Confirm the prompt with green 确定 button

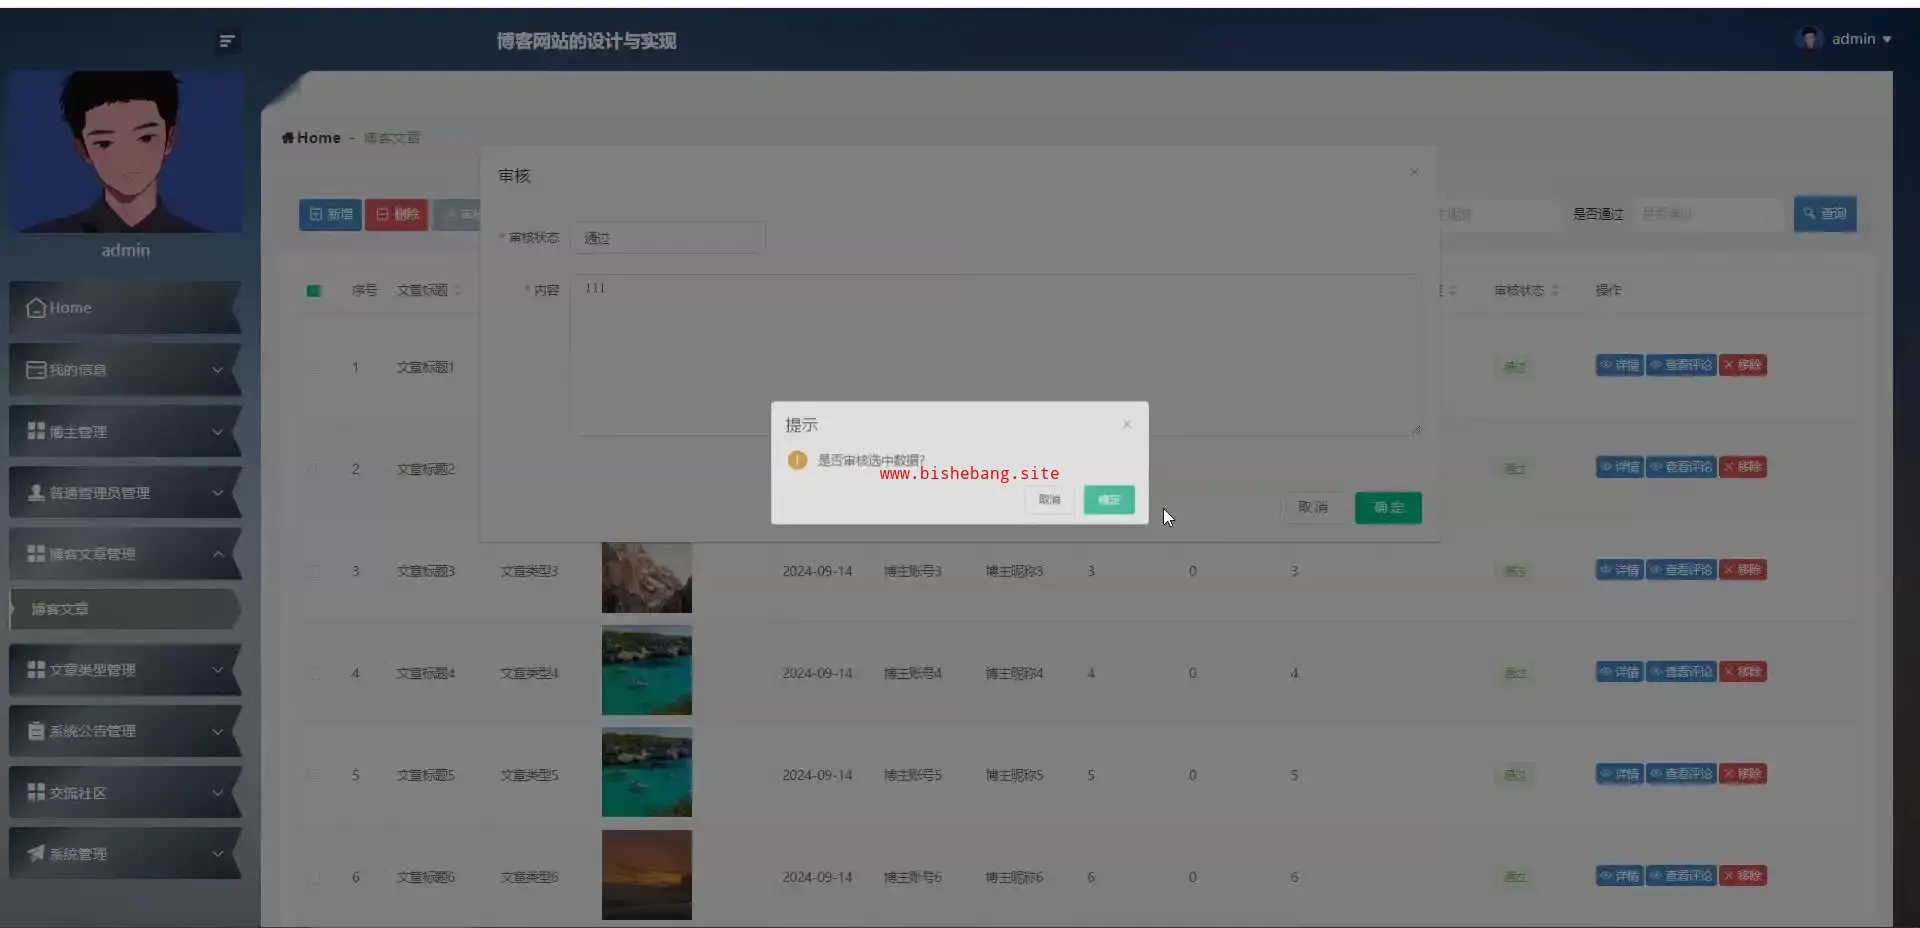1109,499
